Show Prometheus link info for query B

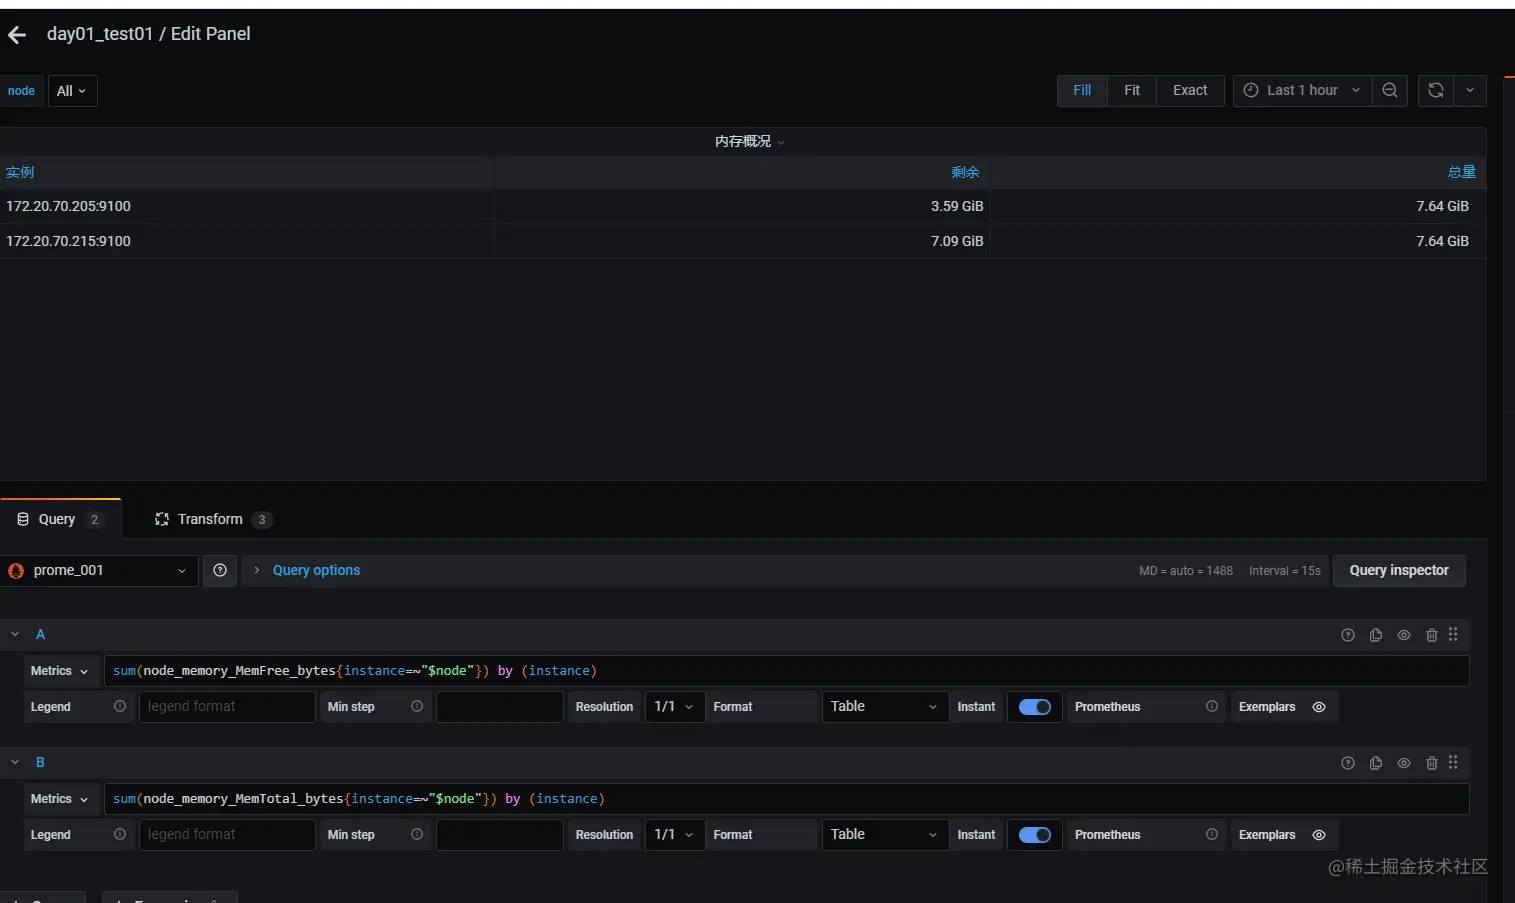pos(1212,834)
